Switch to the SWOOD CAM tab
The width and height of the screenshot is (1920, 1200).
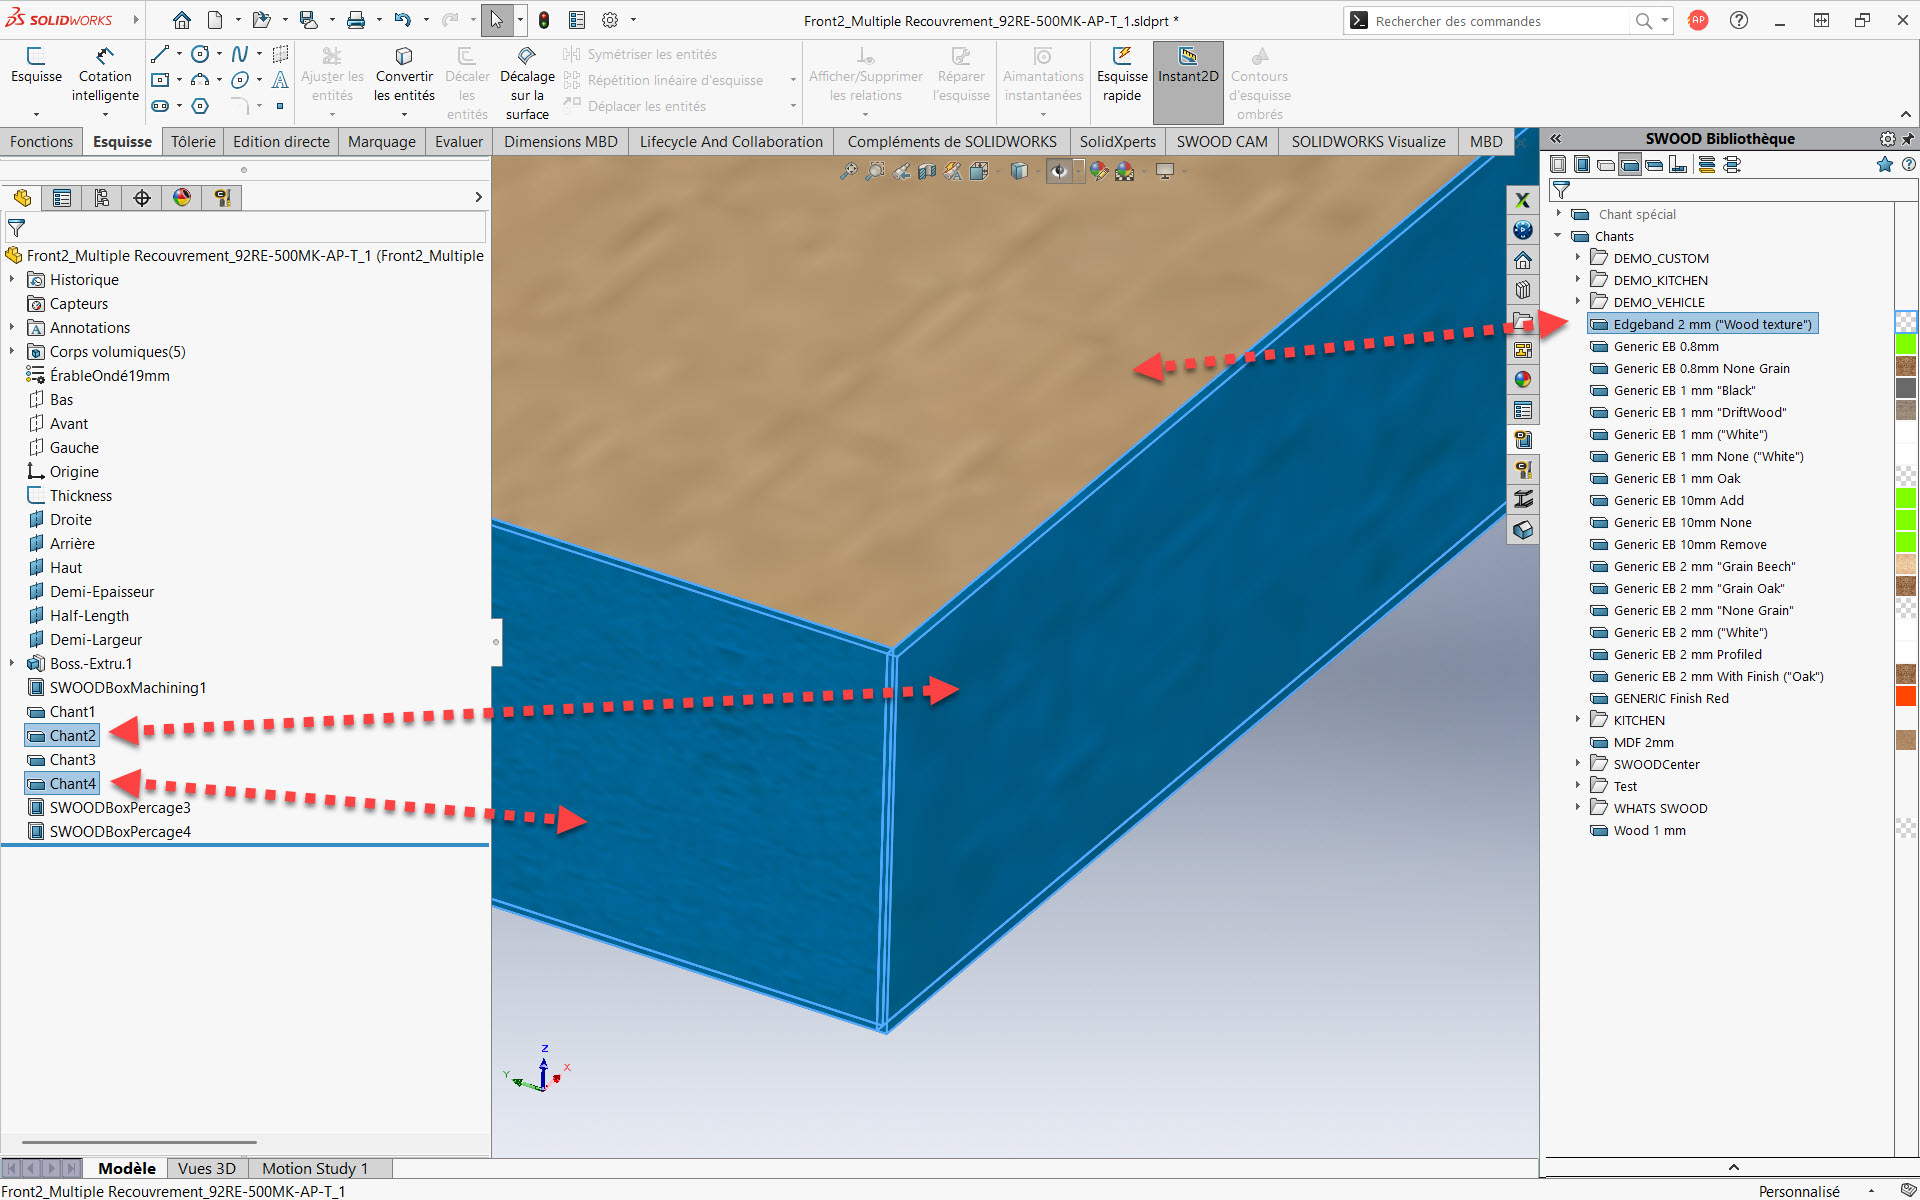pos(1221,142)
